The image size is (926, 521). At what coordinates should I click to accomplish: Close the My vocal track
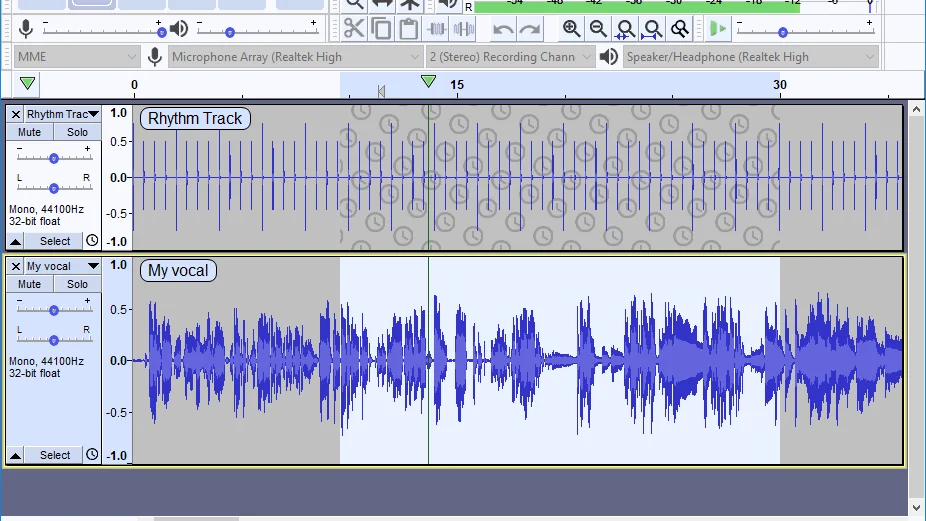pos(16,266)
